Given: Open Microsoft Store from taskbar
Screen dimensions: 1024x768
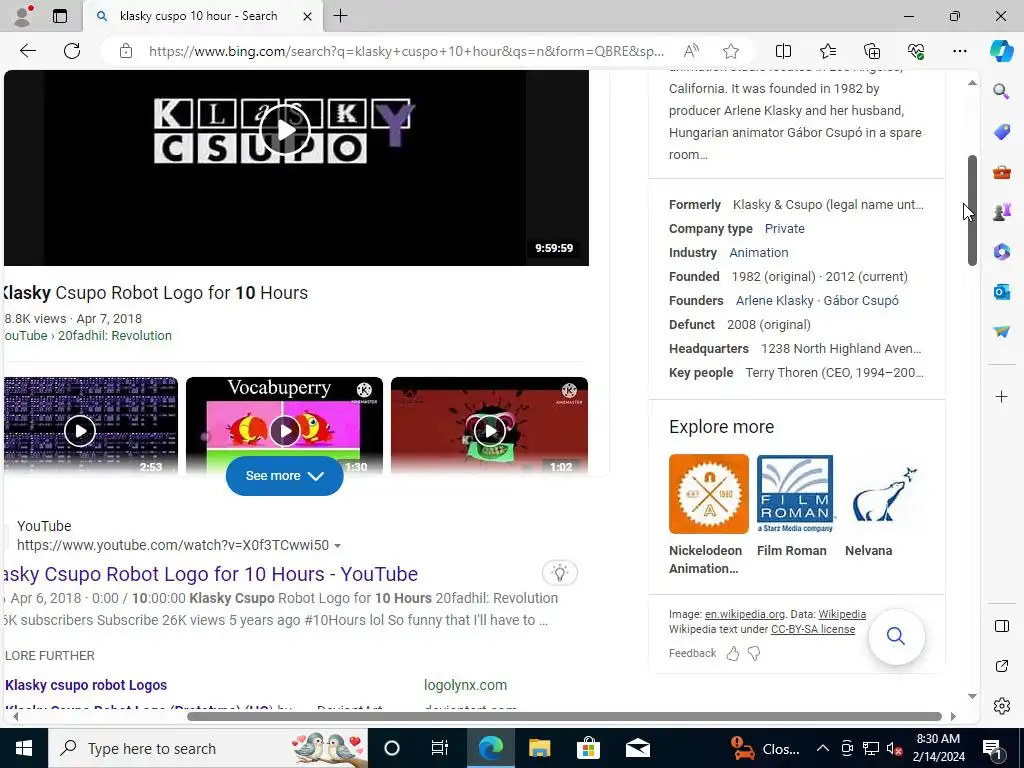Looking at the screenshot, I should 588,748.
